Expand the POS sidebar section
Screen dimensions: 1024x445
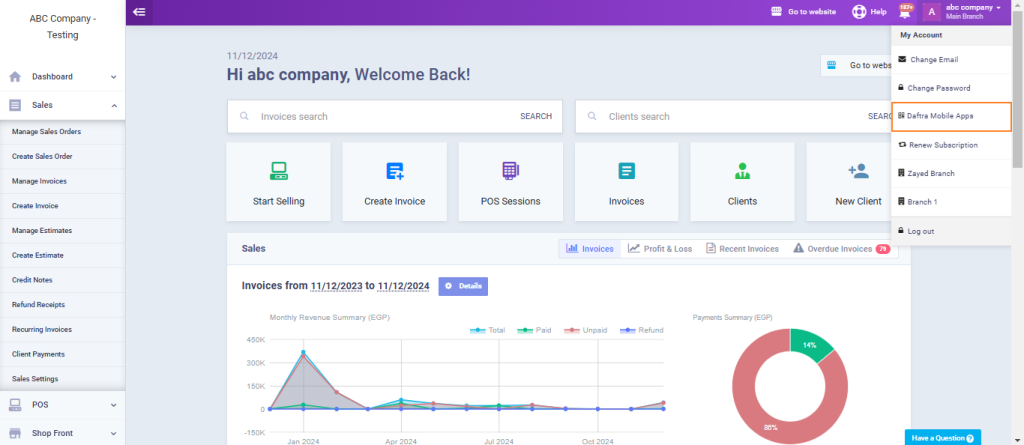63,404
